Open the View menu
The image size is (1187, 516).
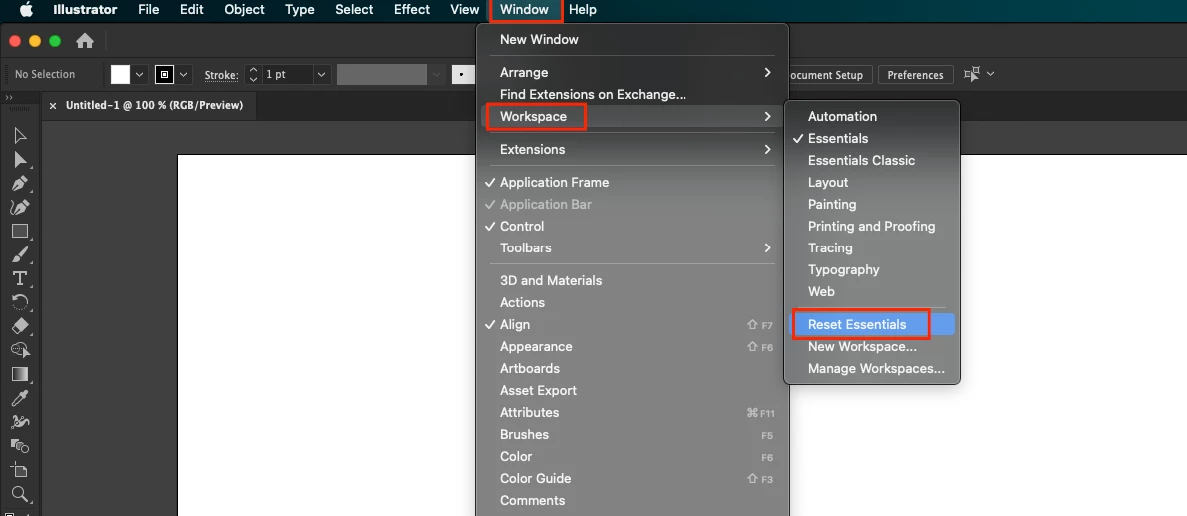(464, 9)
